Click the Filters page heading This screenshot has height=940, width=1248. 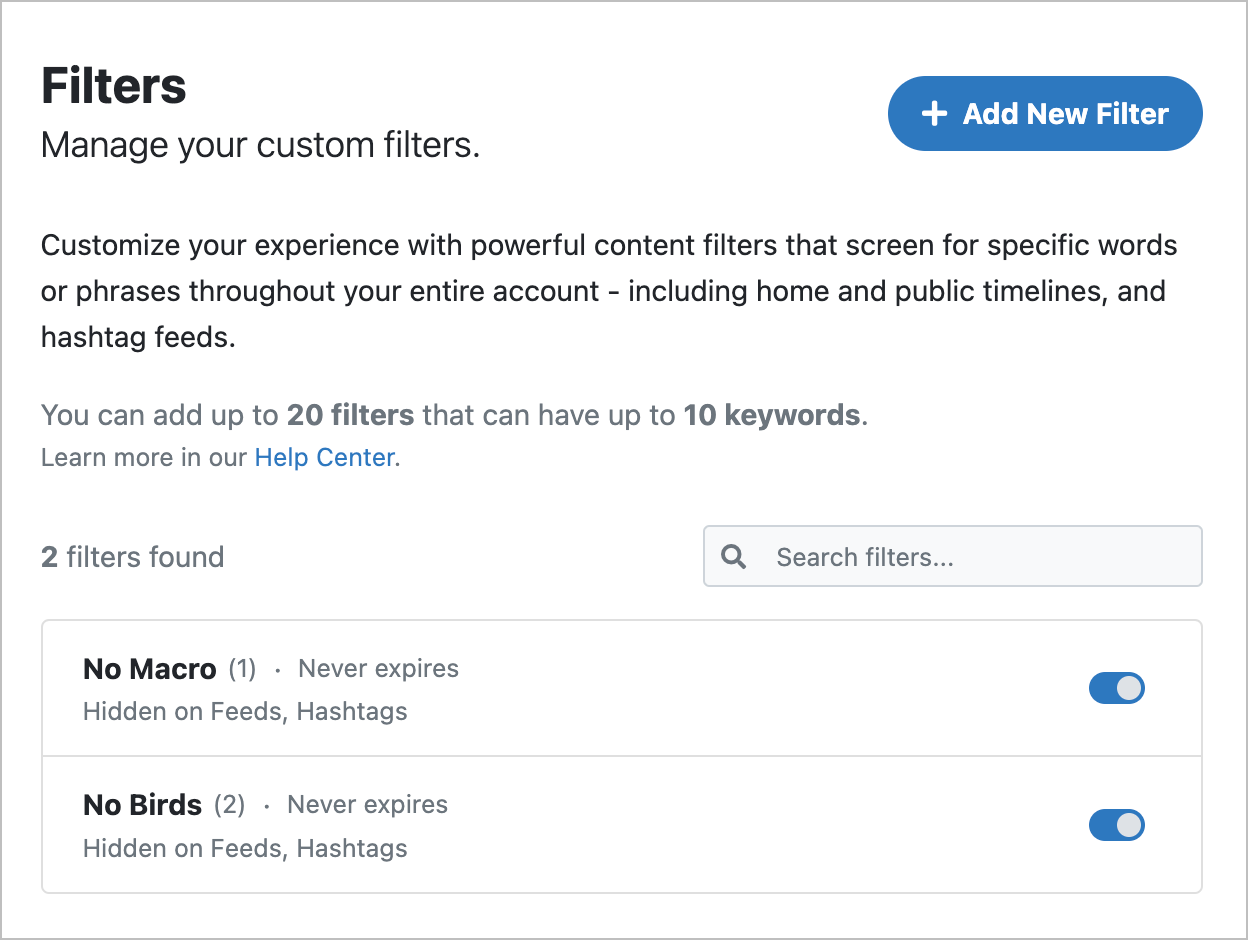click(x=113, y=86)
